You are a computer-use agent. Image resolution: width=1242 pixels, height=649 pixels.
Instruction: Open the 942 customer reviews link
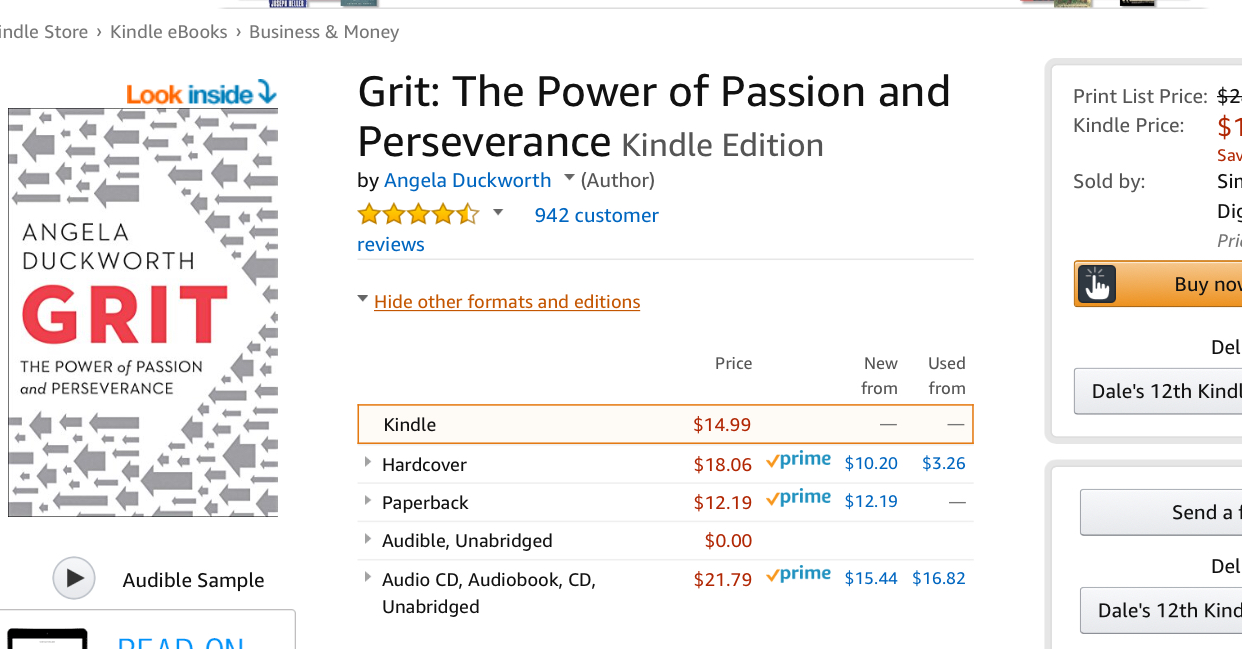pyautogui.click(x=596, y=215)
